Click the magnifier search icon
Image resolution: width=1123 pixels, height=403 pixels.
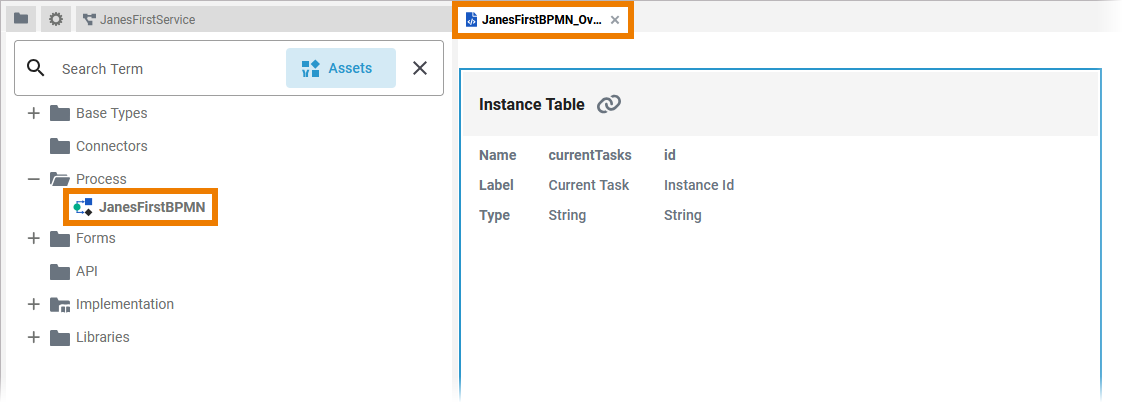pos(36,68)
